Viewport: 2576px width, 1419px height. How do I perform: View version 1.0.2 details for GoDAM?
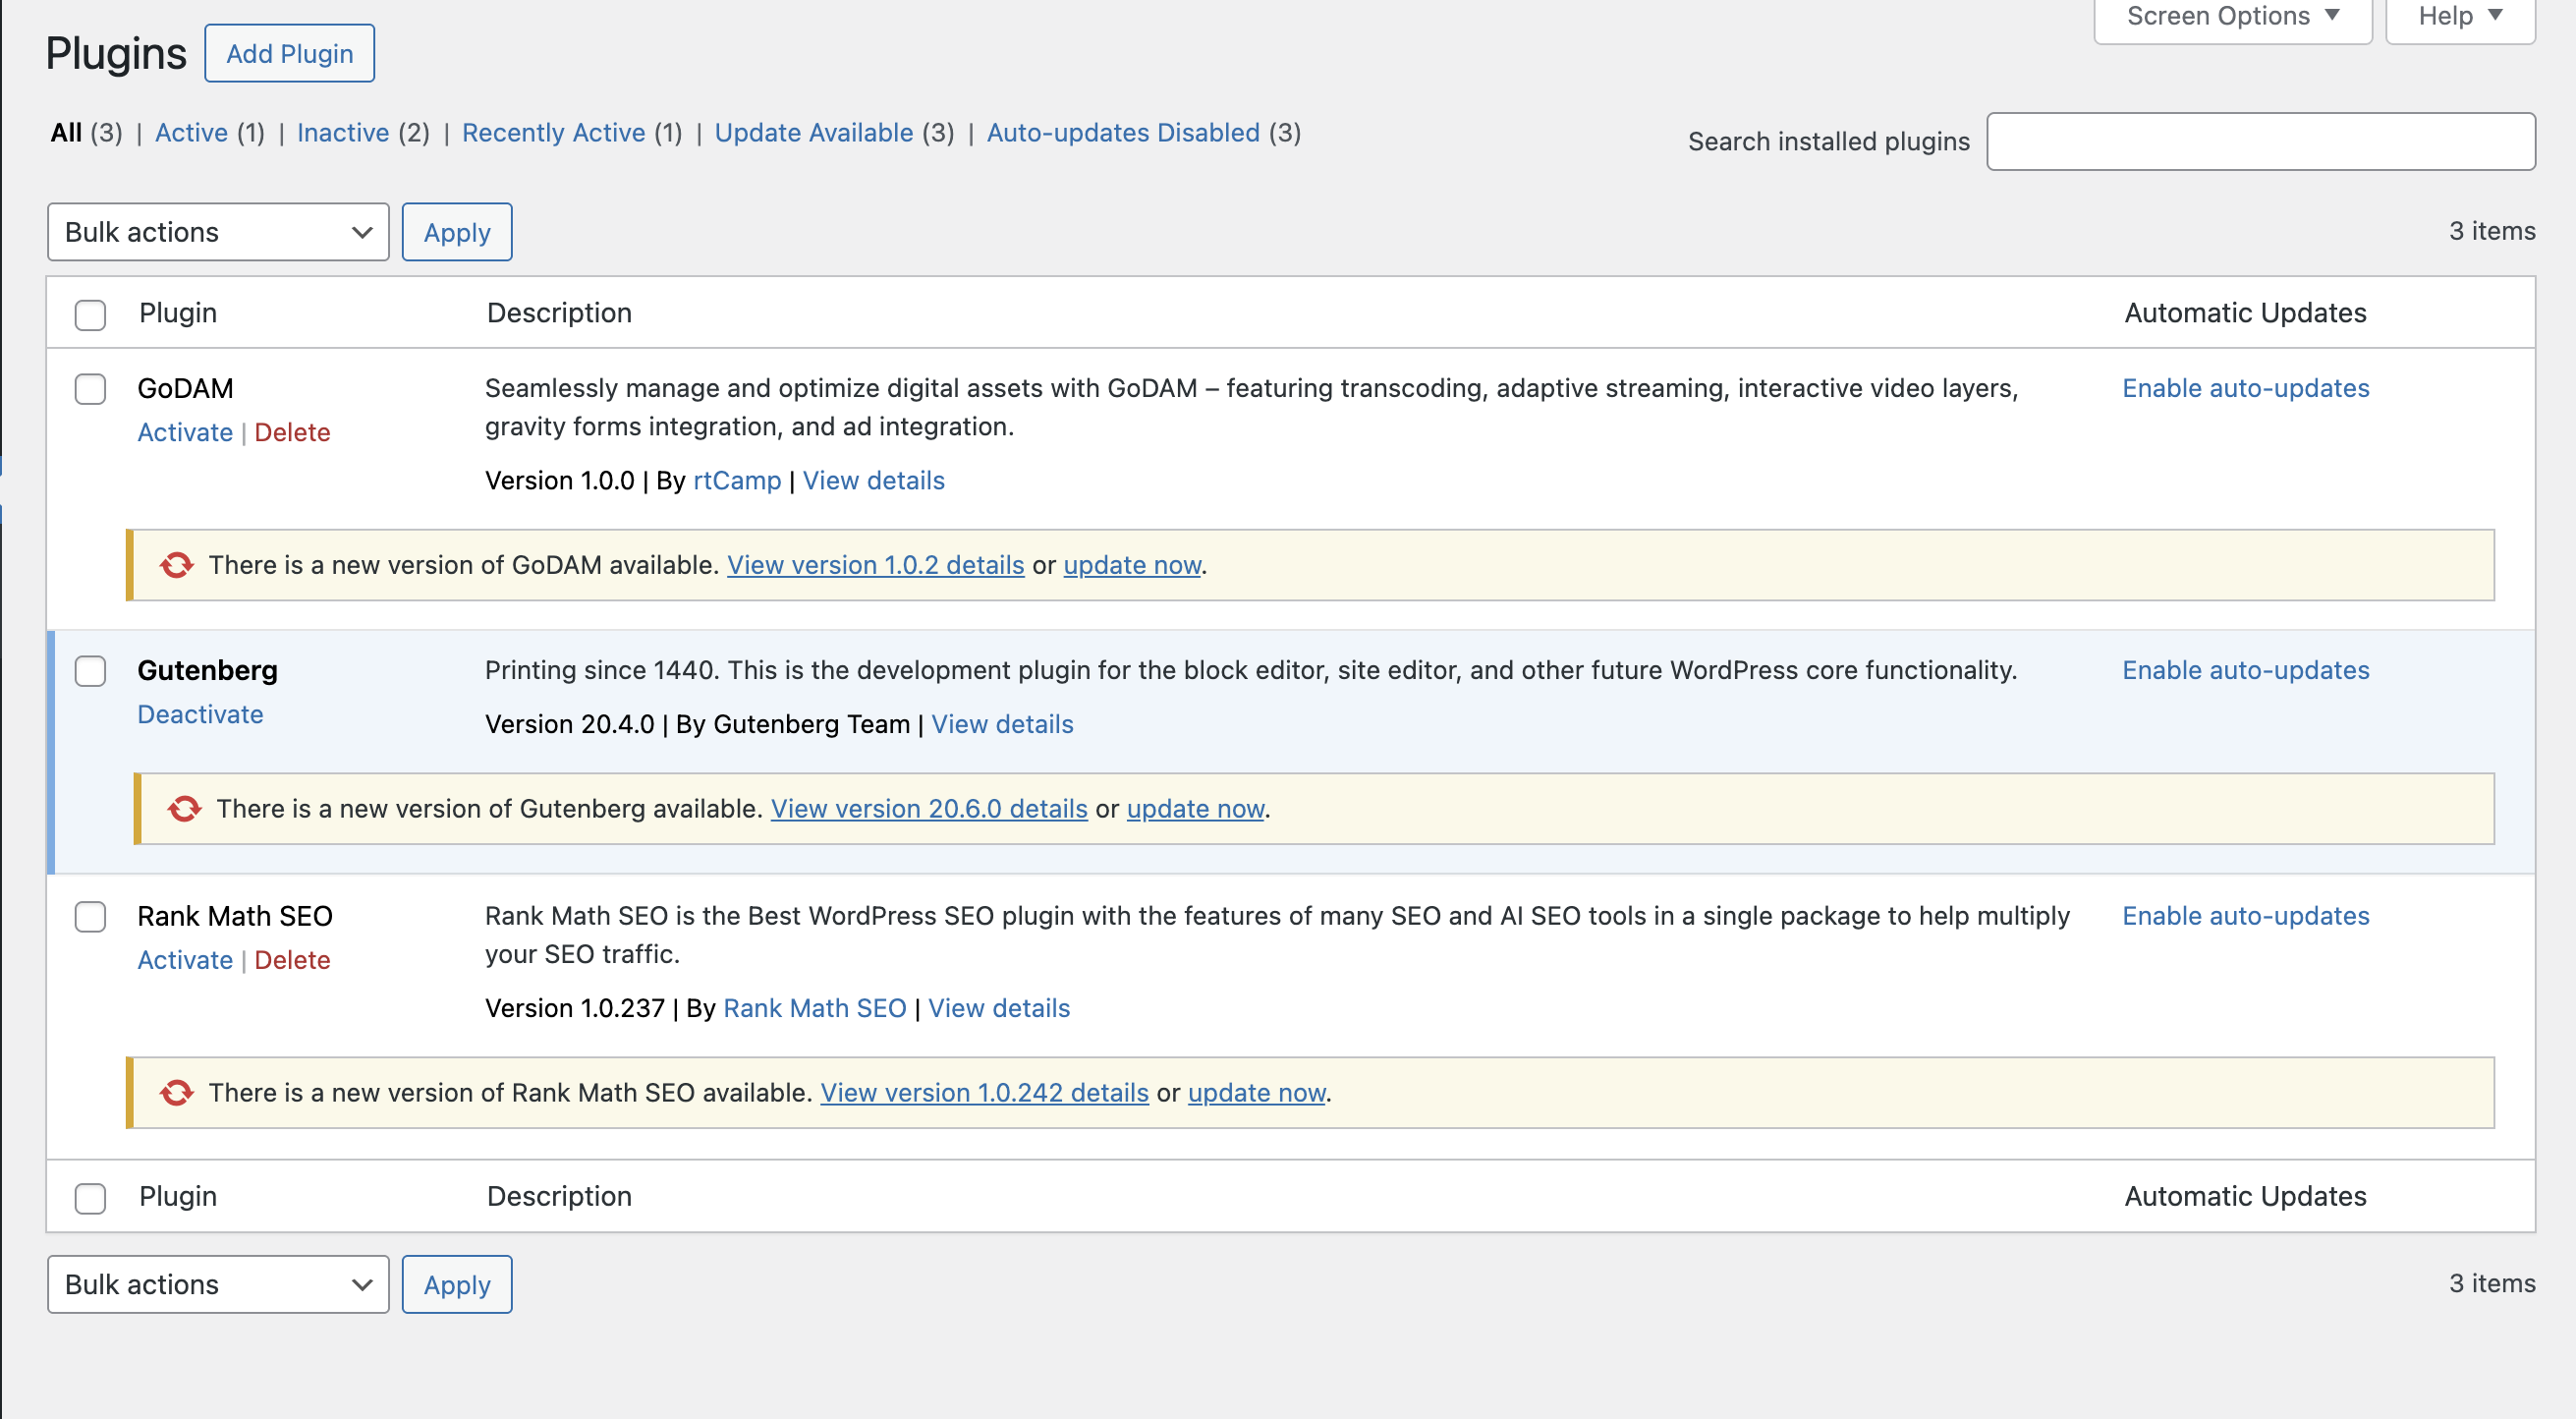tap(876, 565)
